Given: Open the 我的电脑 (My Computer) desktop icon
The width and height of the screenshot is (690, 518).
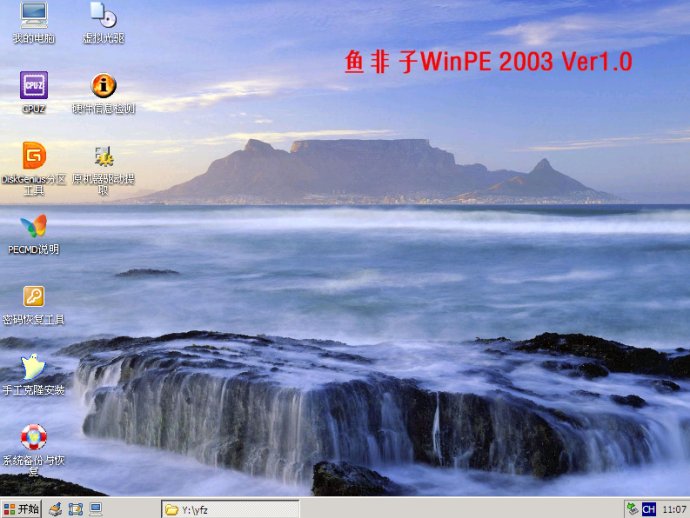Looking at the screenshot, I should click(x=33, y=15).
